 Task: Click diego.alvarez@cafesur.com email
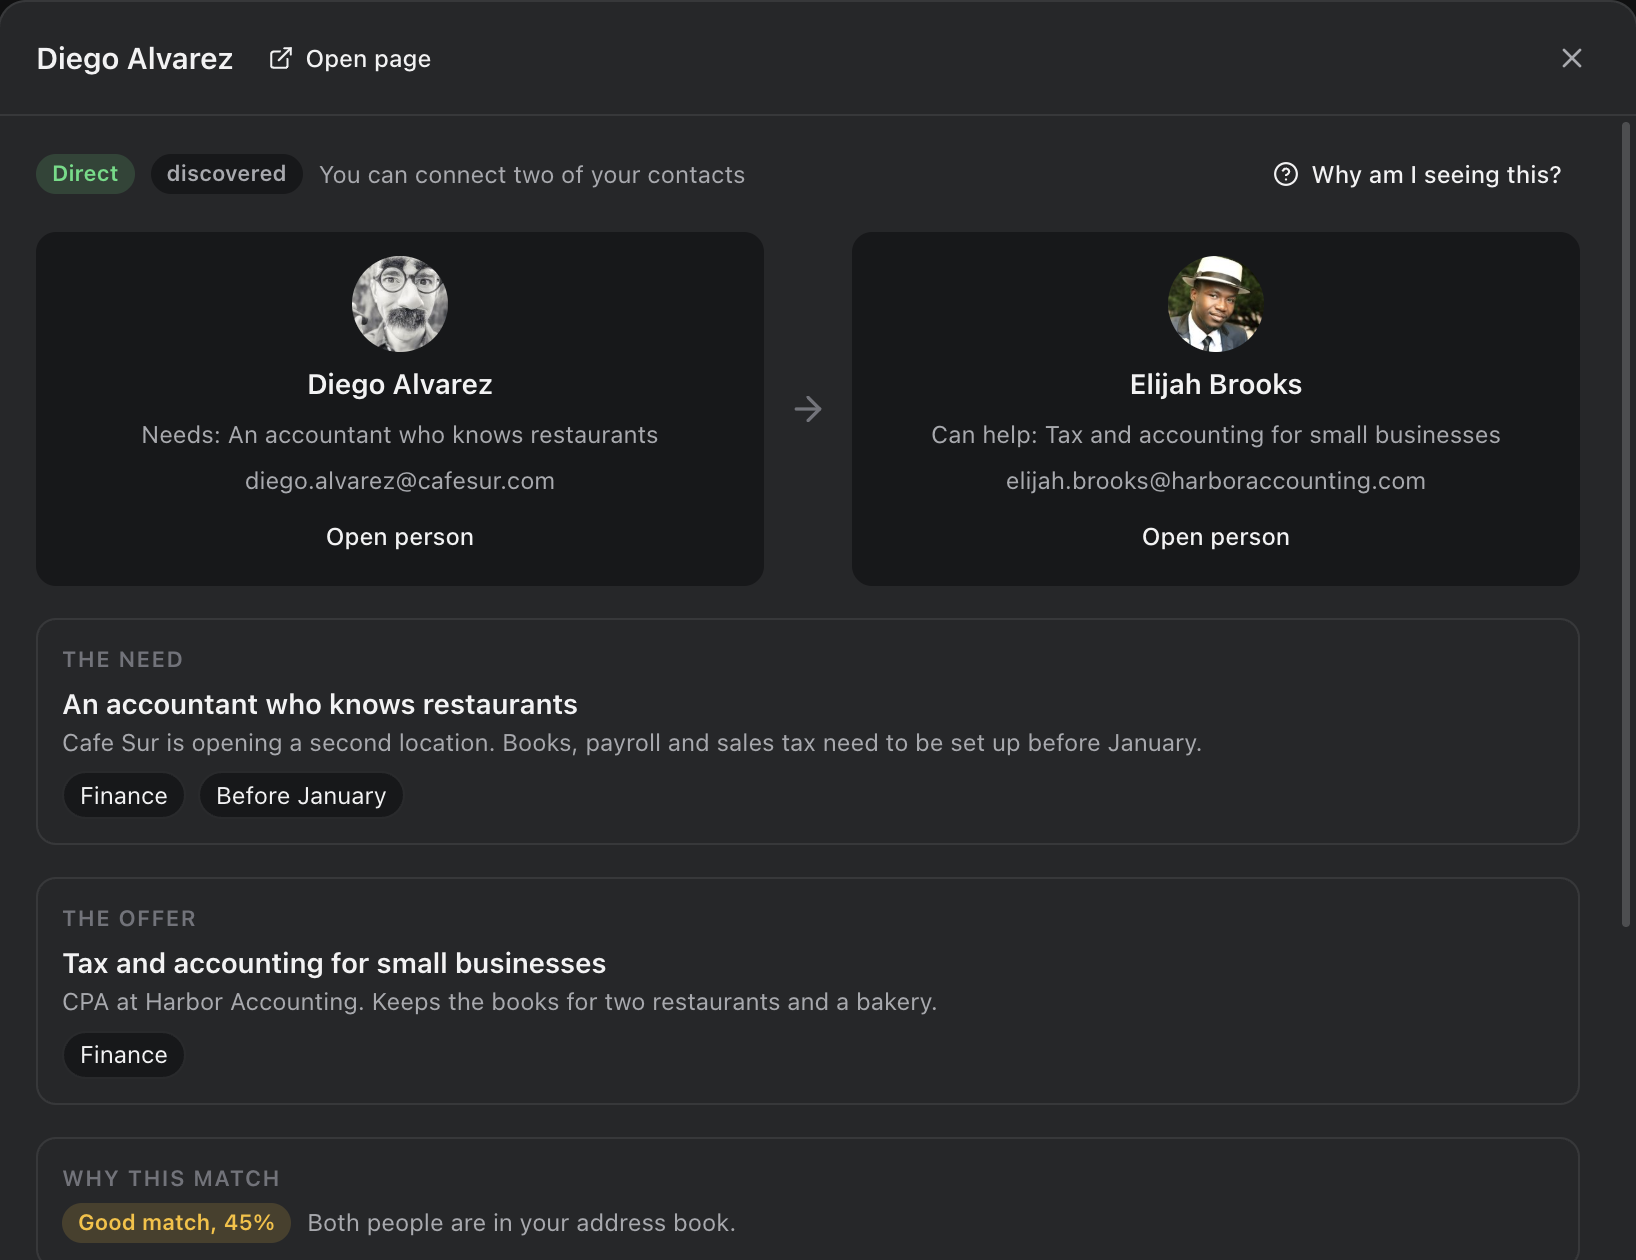point(400,481)
